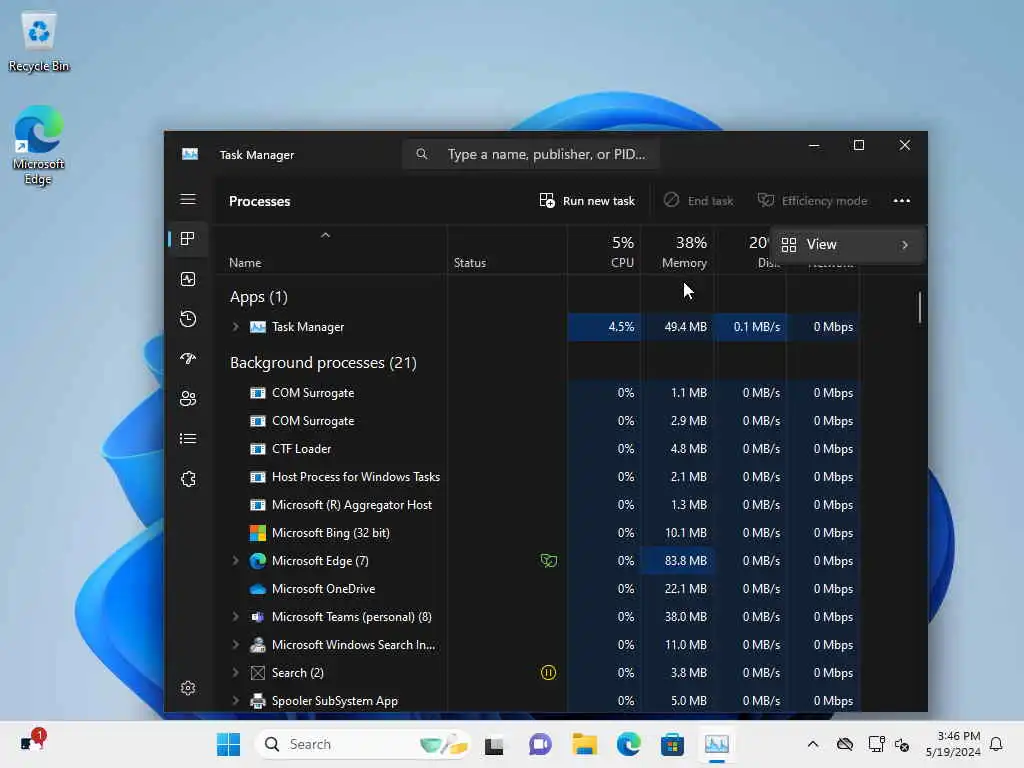
Task: Click the OneDrive cloud tray icon
Action: pos(844,744)
